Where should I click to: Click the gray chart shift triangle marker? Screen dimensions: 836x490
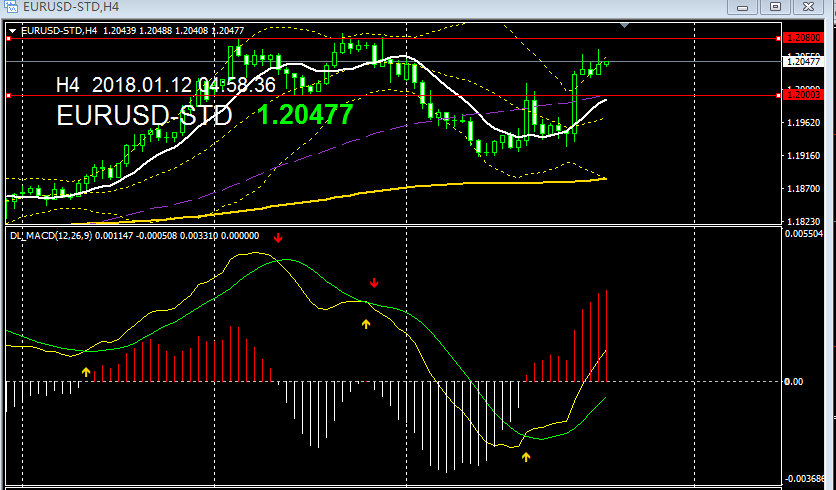click(626, 23)
